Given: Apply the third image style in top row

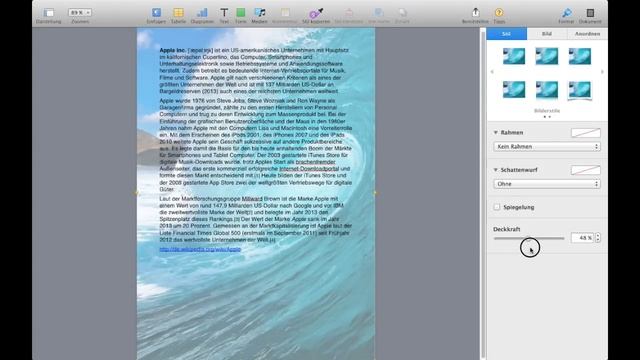Looking at the screenshot, I should pyautogui.click(x=580, y=56).
